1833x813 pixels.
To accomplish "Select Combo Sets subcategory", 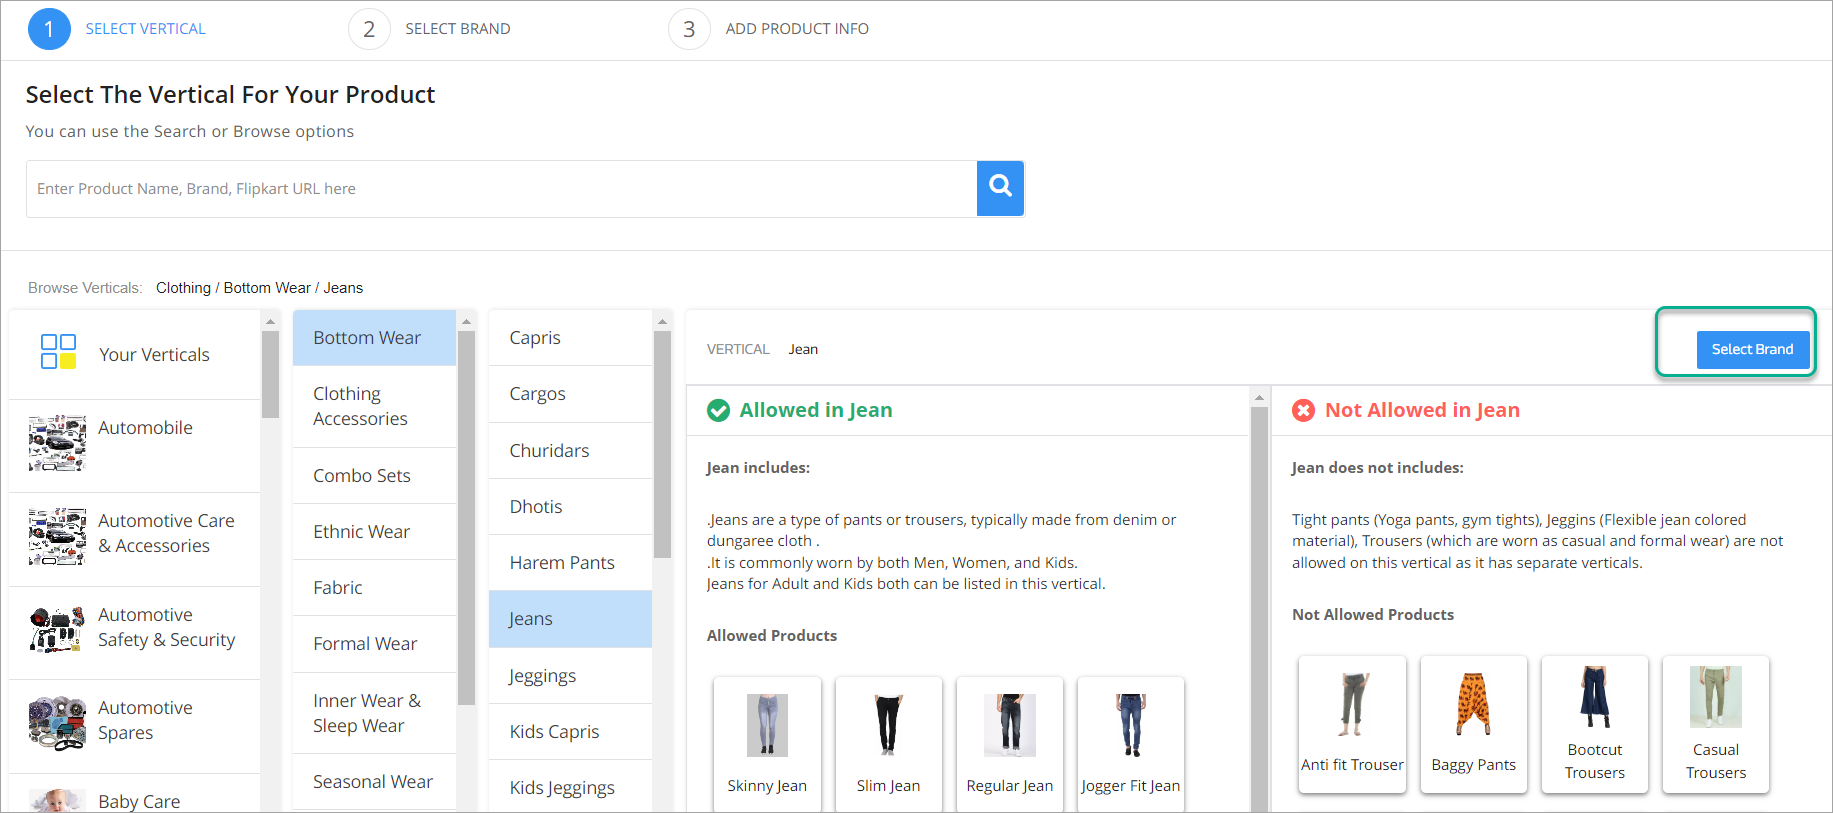I will 374,476.
